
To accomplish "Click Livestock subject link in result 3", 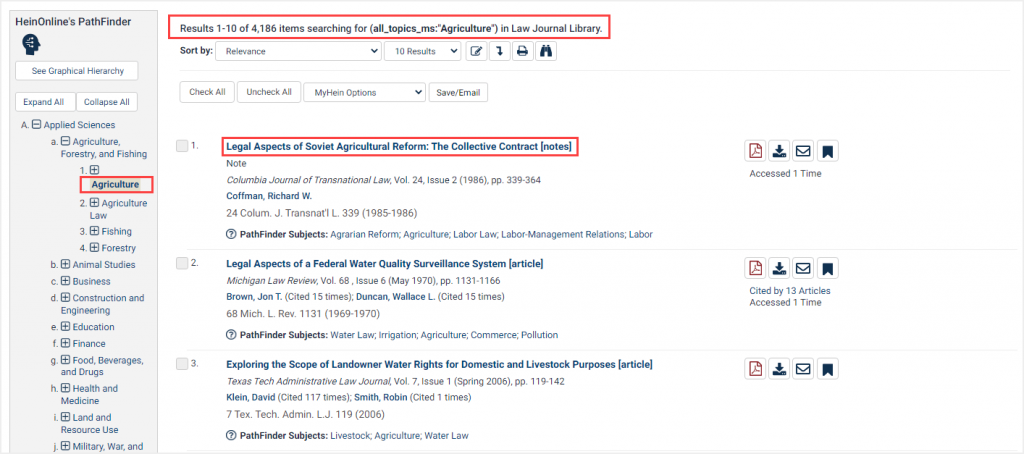I will [x=349, y=435].
